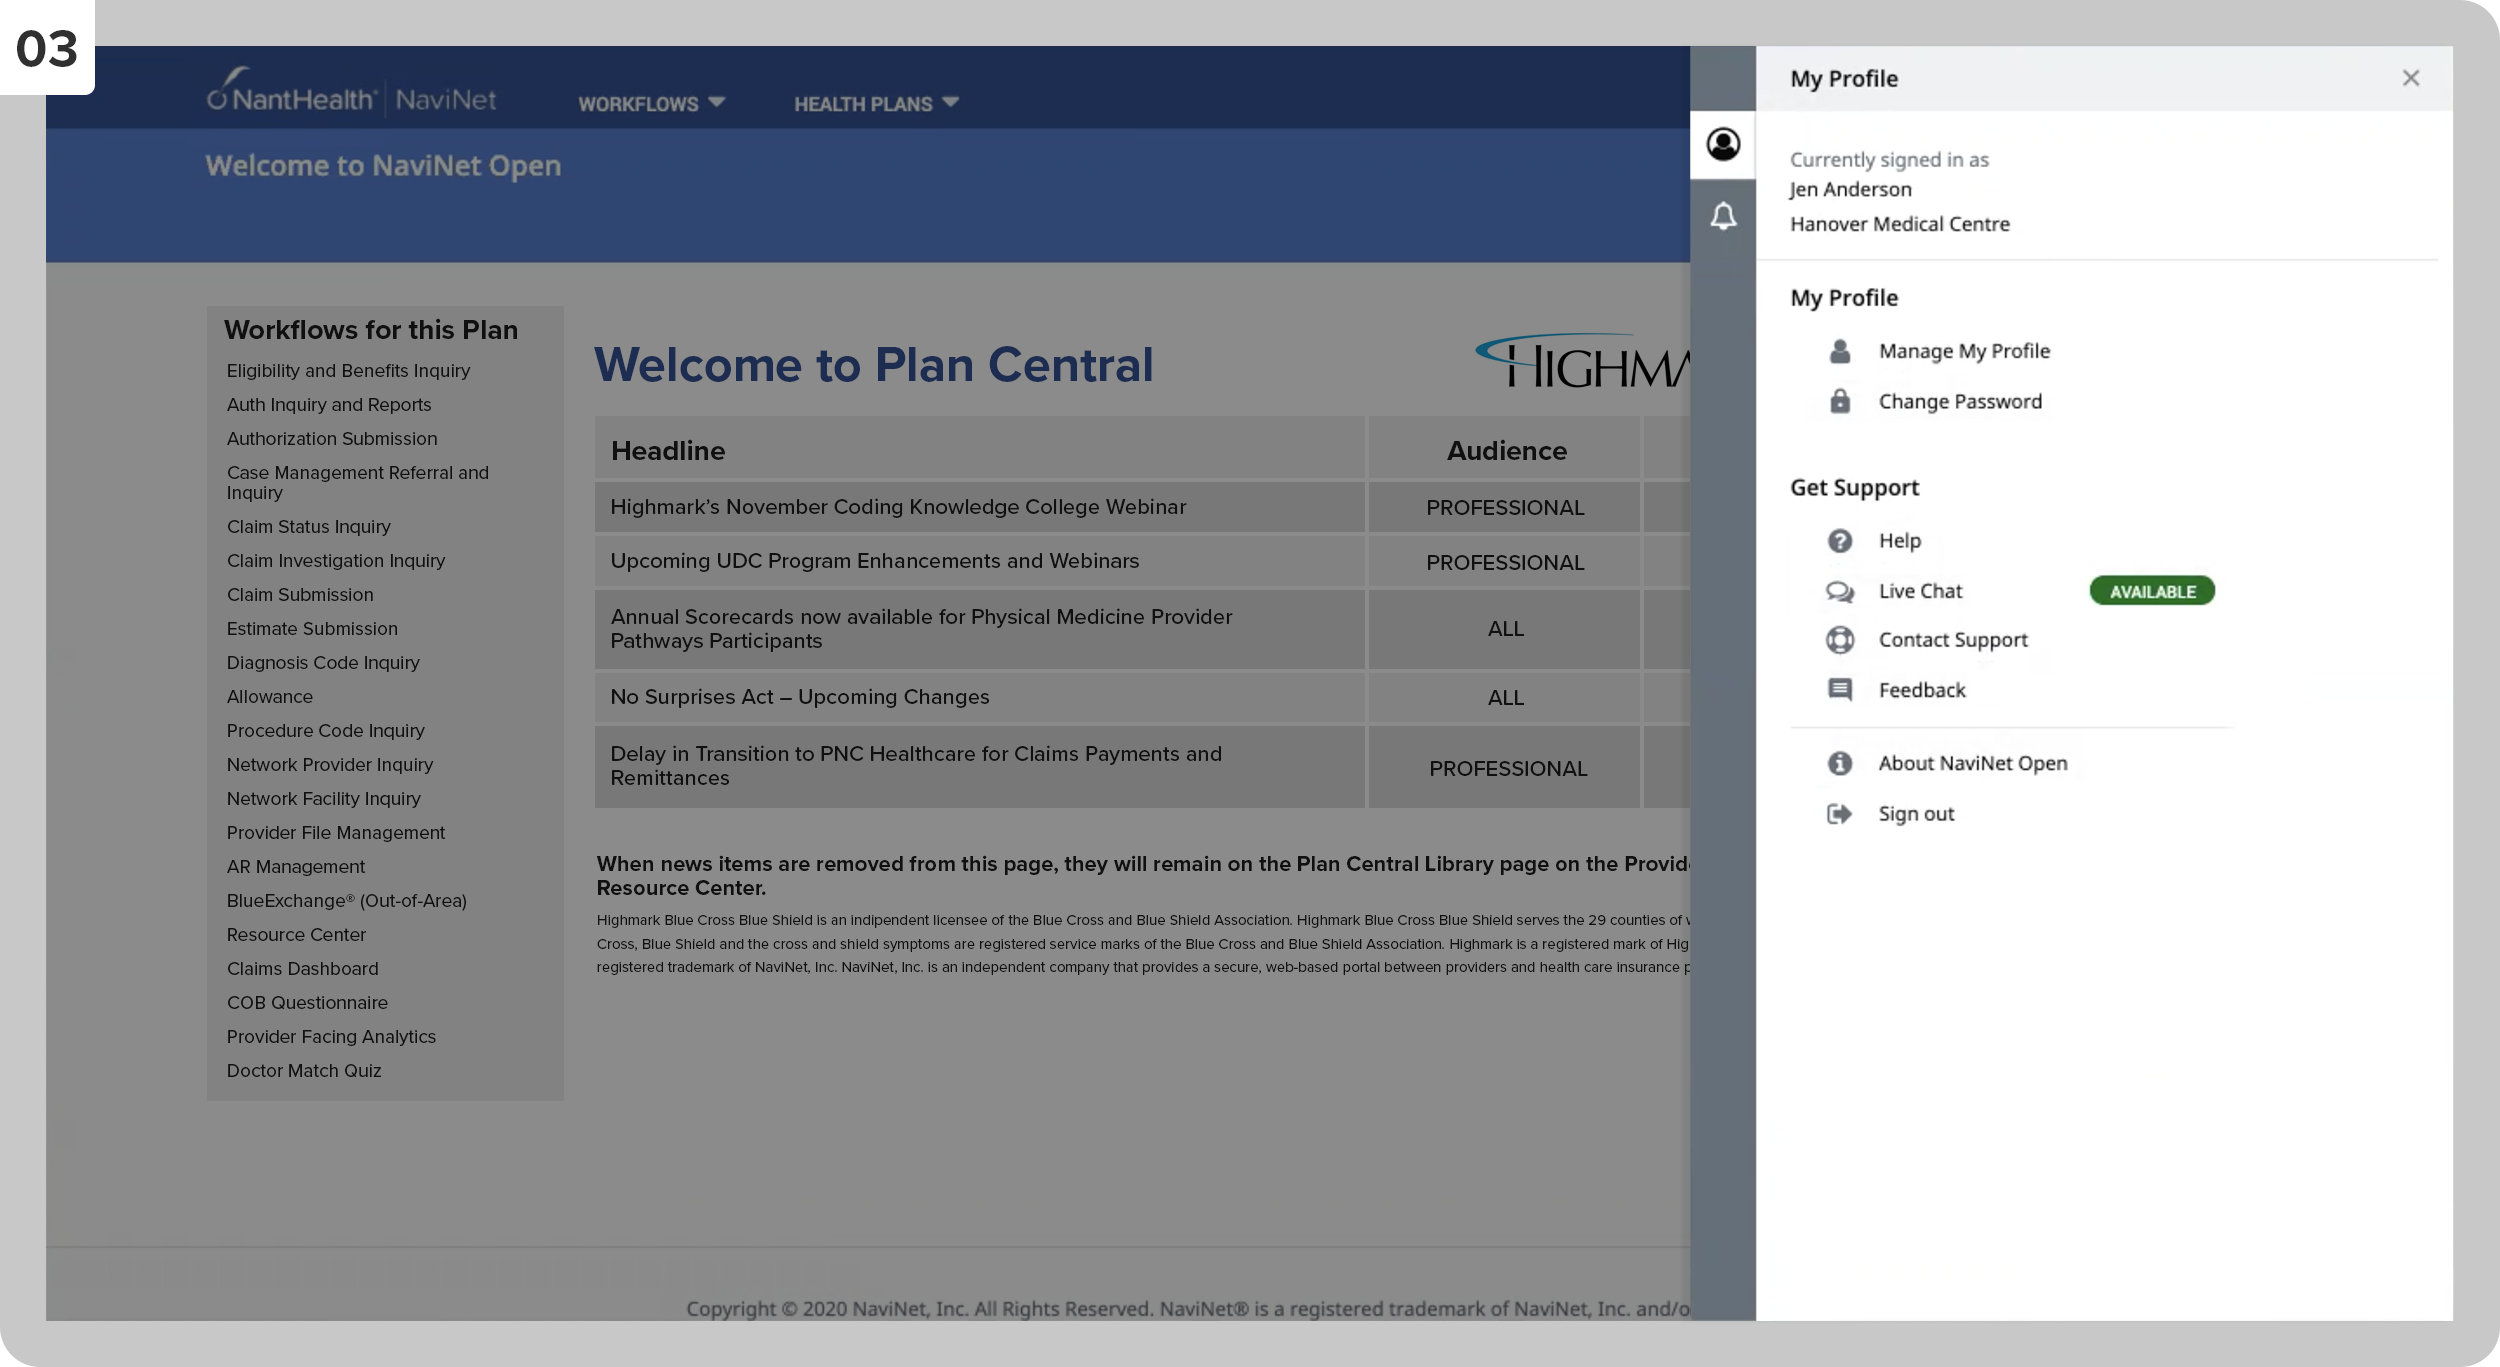Click the Highmark logo image
2500x1367 pixels.
pyautogui.click(x=1583, y=362)
